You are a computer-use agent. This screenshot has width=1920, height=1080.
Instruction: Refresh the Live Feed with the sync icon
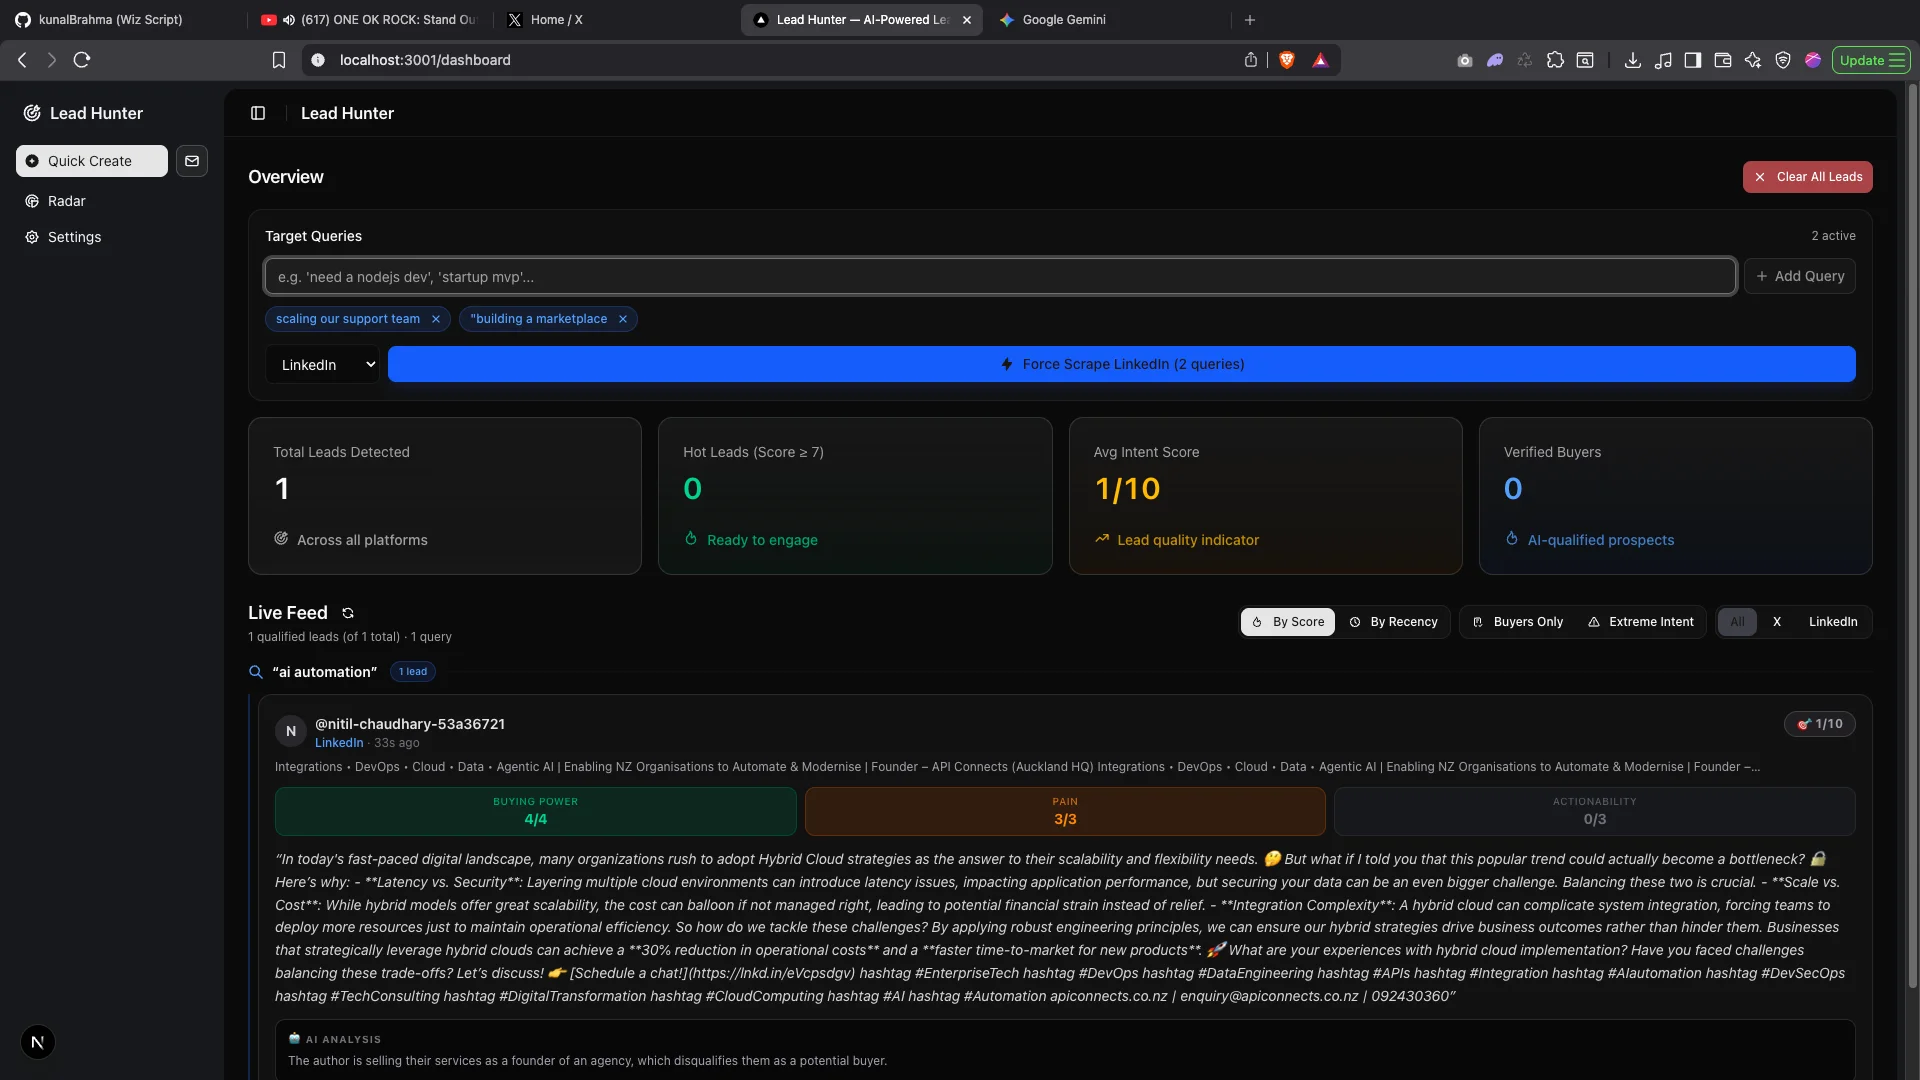(x=348, y=613)
